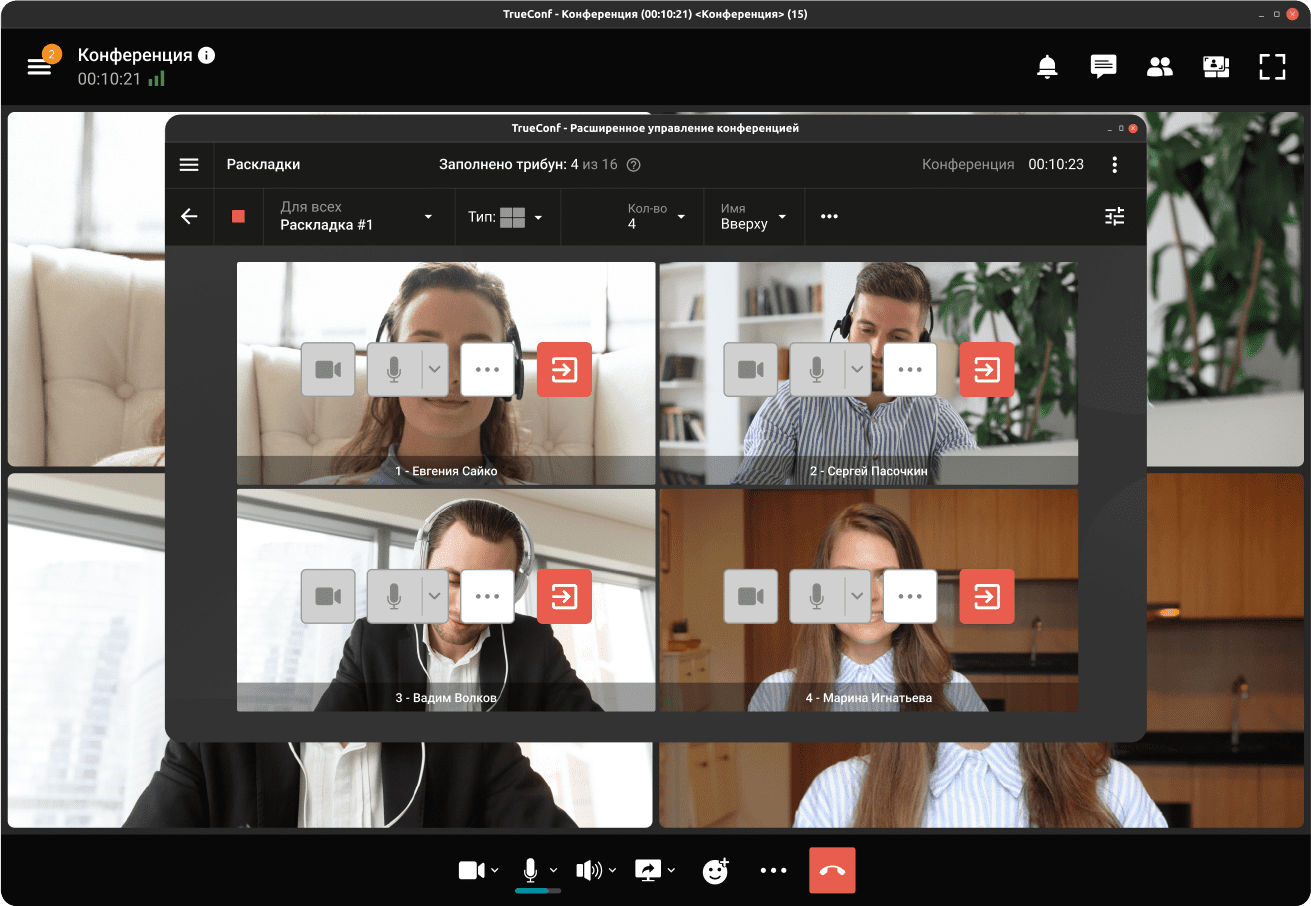Image resolution: width=1311 pixels, height=906 pixels.
Task: Mute Вадим Волков's microphone
Action: (394, 597)
